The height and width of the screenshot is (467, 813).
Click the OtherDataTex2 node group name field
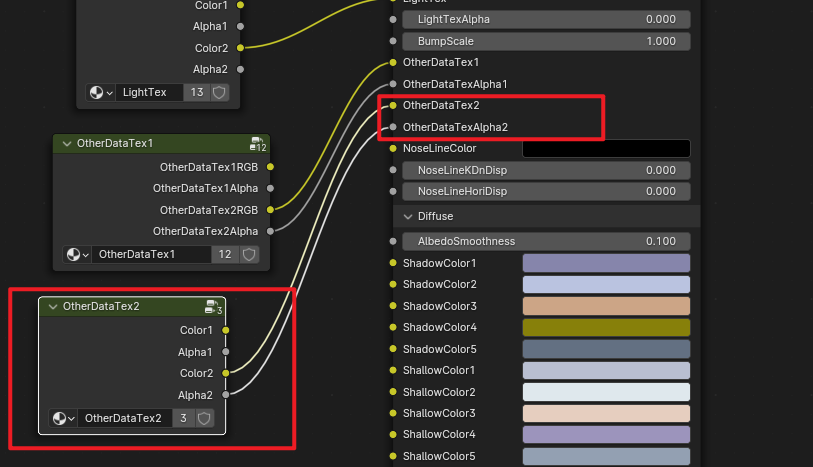point(124,418)
